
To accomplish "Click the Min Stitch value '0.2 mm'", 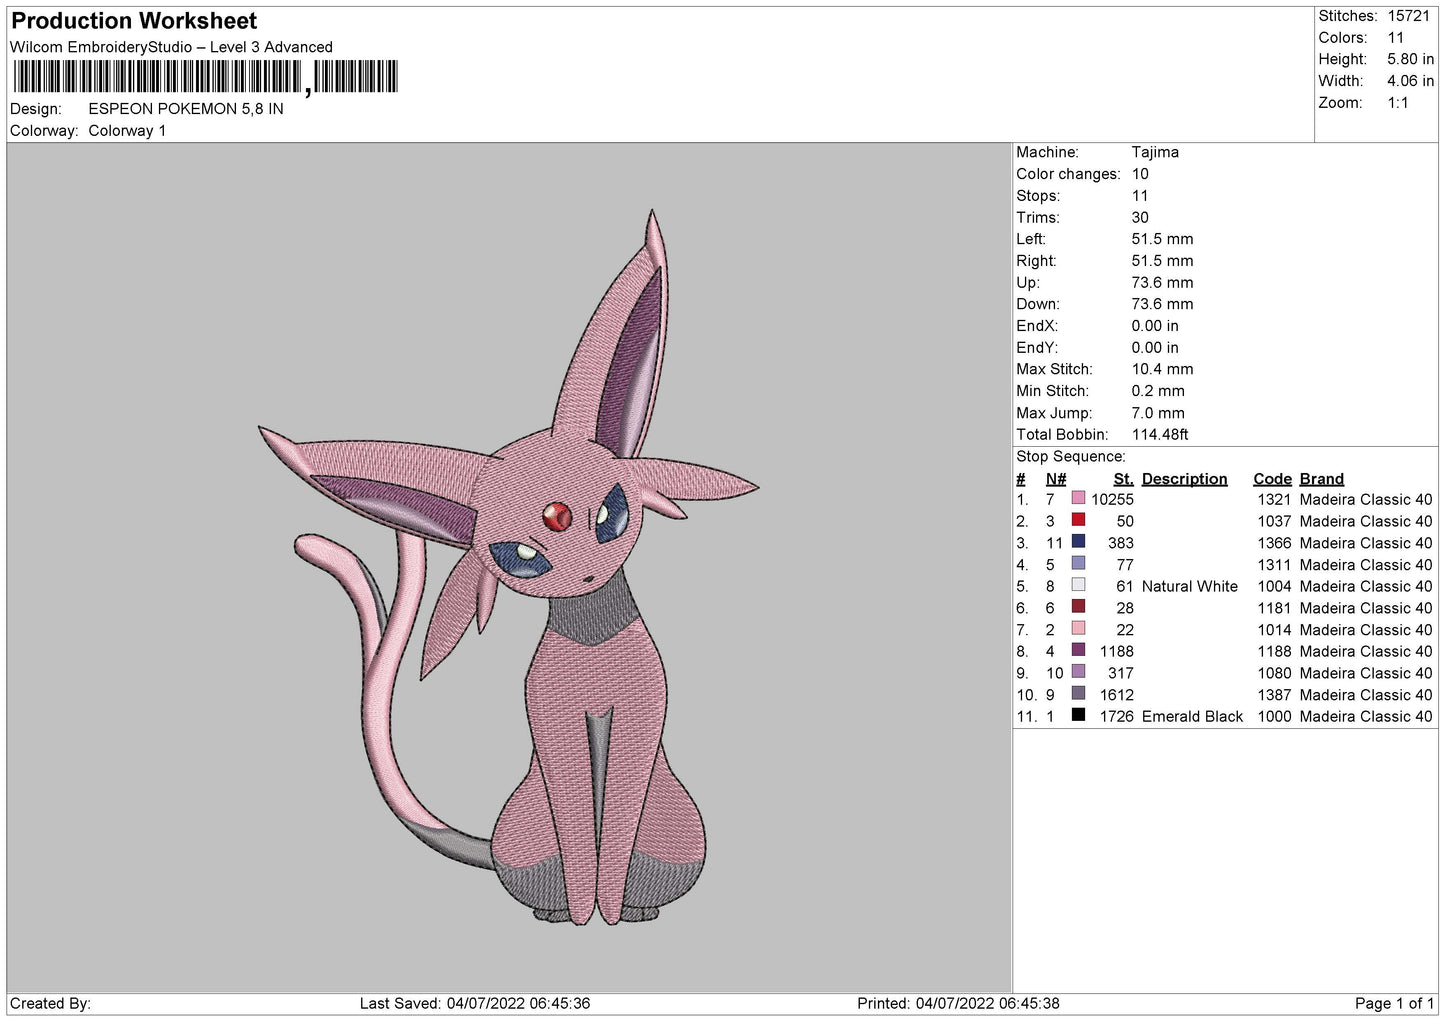I will [x=1158, y=391].
